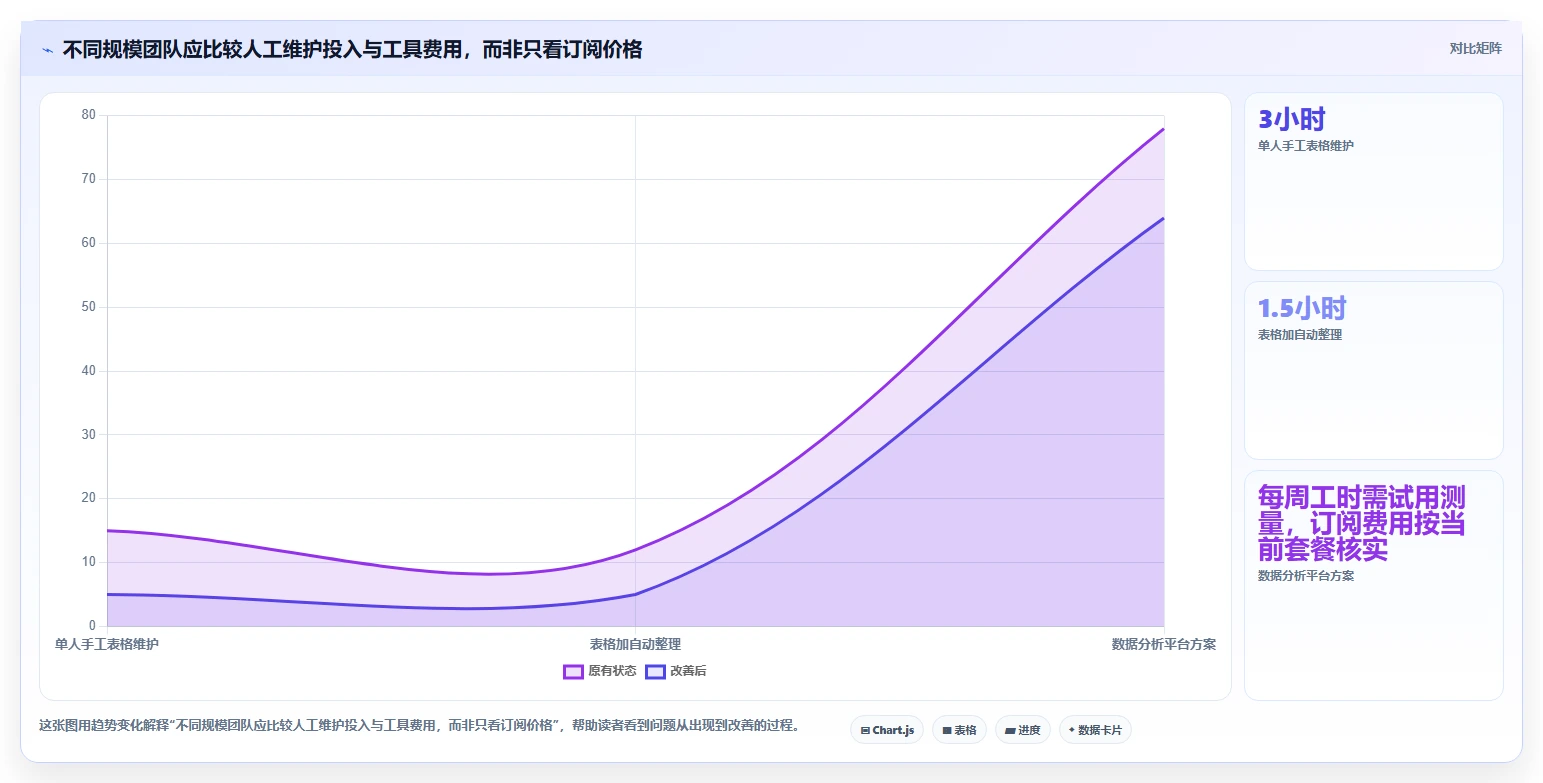
Task: Click the lightning icon beside the title
Action: pyautogui.click(x=47, y=49)
